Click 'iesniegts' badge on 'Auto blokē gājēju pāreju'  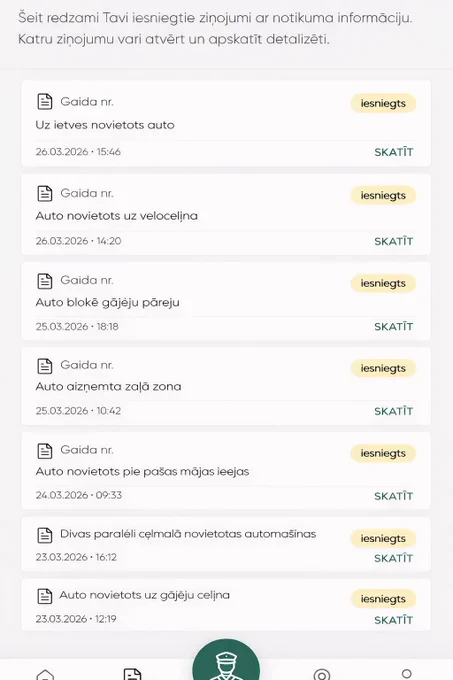[x=383, y=283]
